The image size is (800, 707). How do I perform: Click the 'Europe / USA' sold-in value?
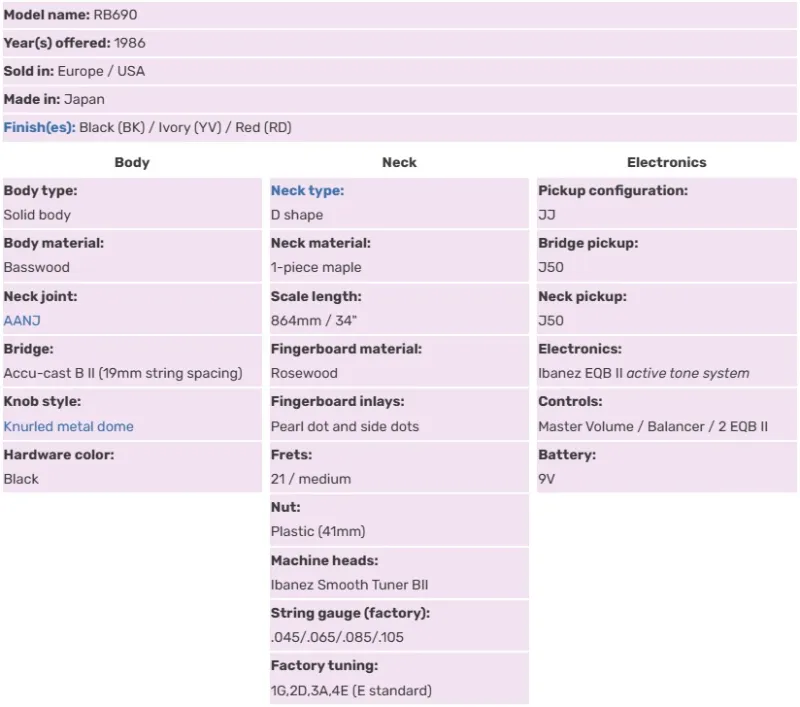coord(101,71)
